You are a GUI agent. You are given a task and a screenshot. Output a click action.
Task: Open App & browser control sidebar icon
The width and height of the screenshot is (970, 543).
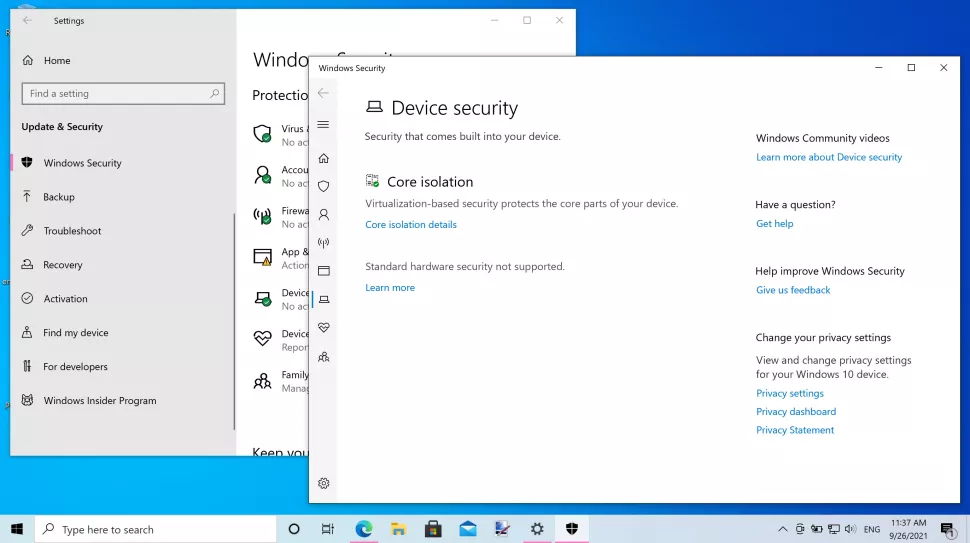[x=324, y=271]
